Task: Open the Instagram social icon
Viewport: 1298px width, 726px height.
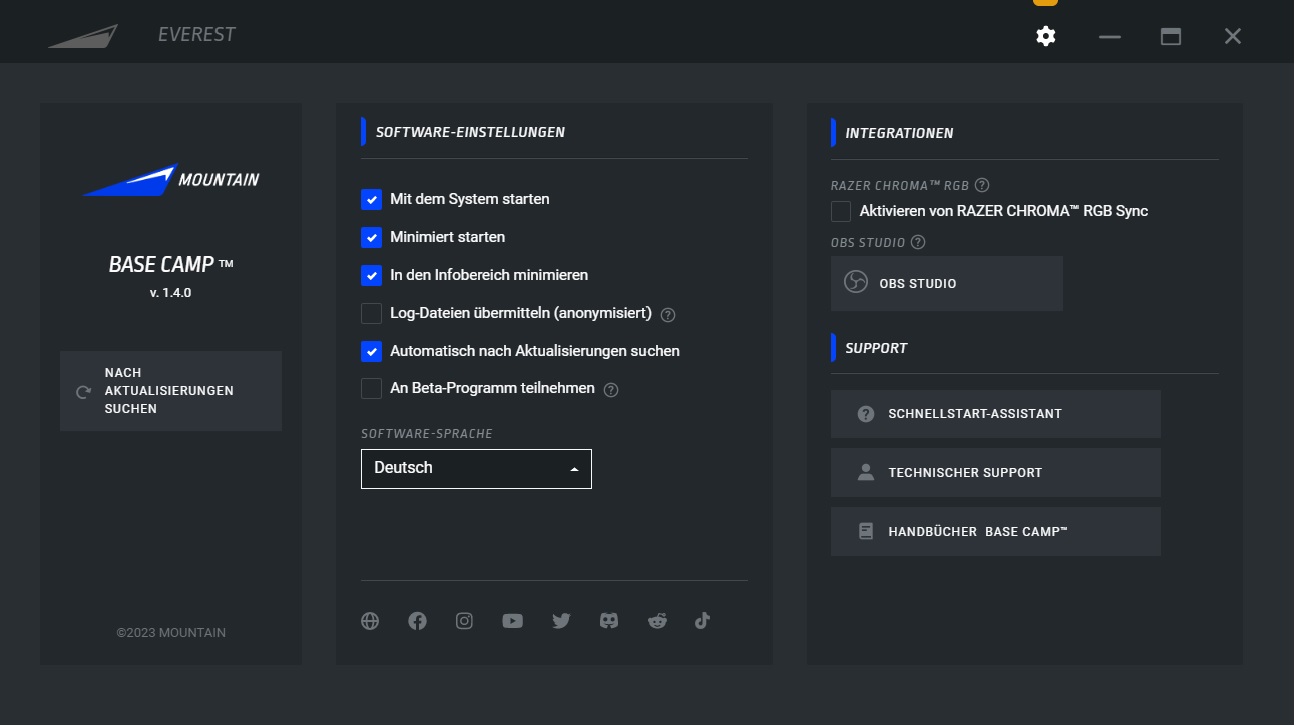Action: point(464,621)
